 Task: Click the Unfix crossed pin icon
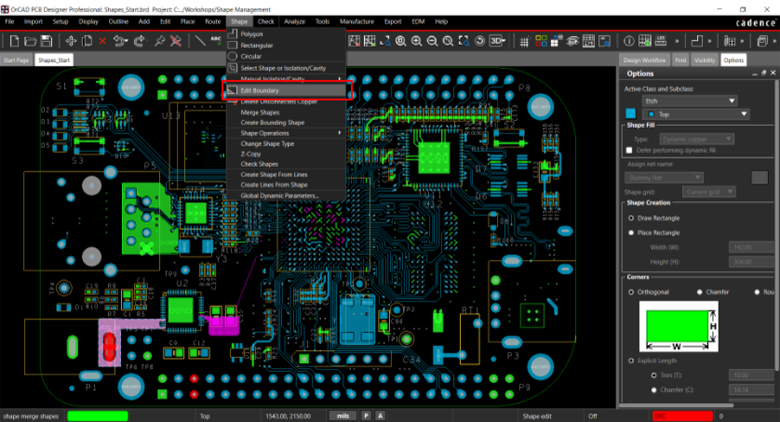pyautogui.click(x=175, y=41)
